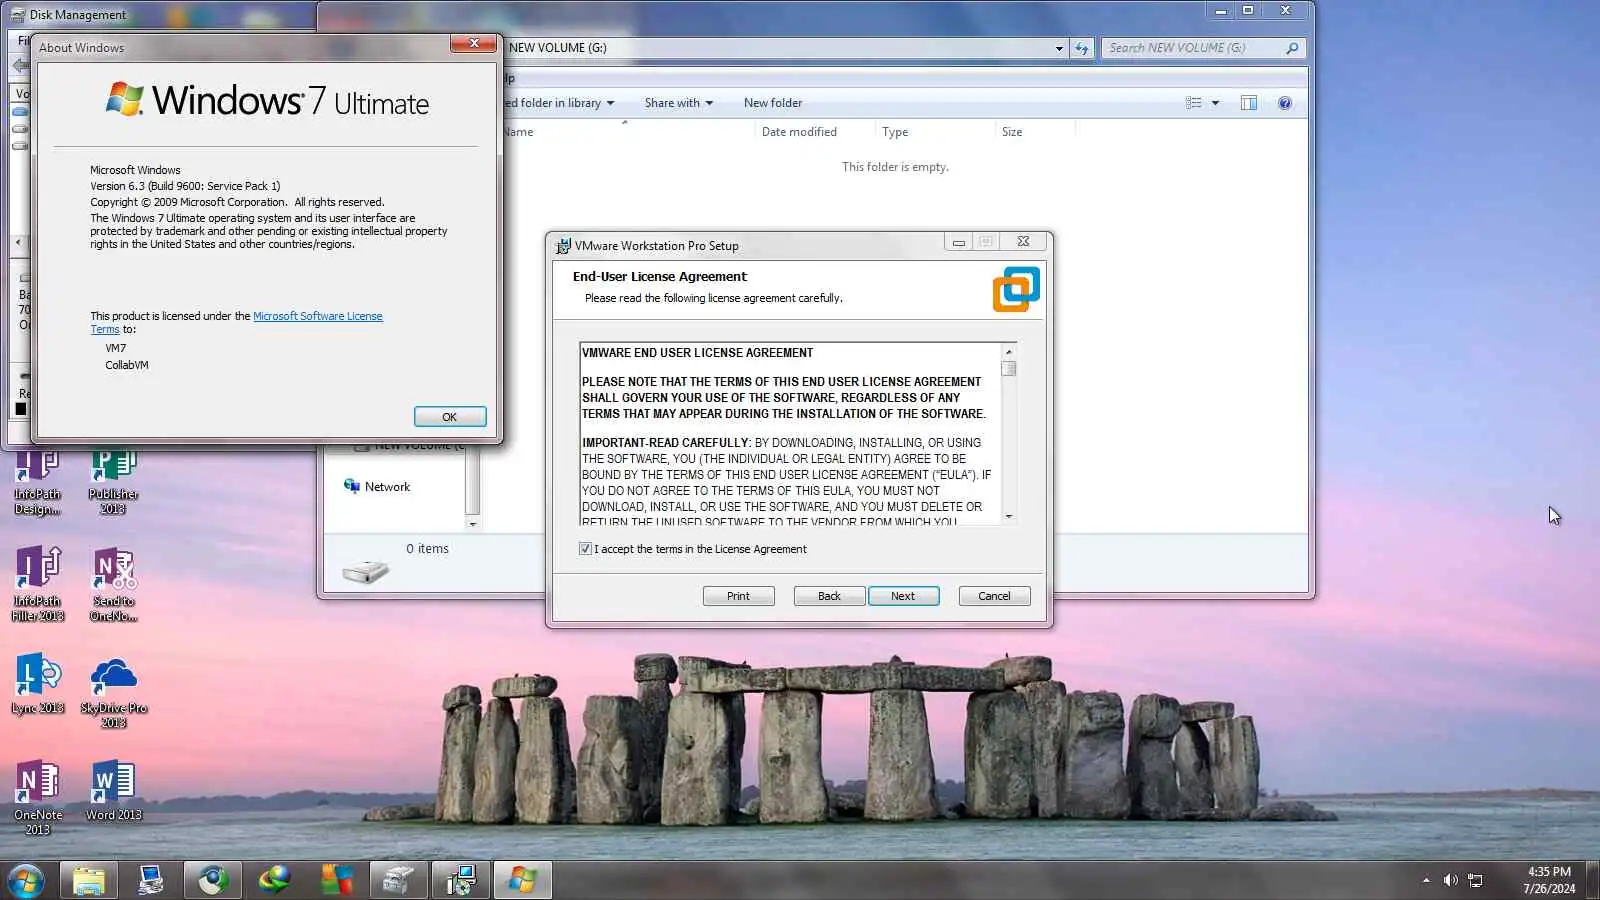Viewport: 1600px width, 900px height.
Task: Click the license text scrollbar thumb
Action: [x=1009, y=368]
